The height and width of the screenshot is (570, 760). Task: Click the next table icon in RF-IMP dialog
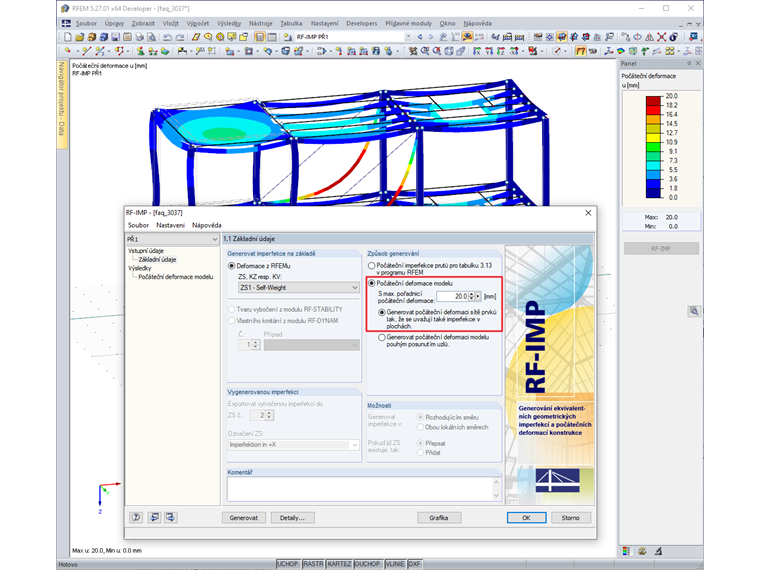(x=171, y=517)
